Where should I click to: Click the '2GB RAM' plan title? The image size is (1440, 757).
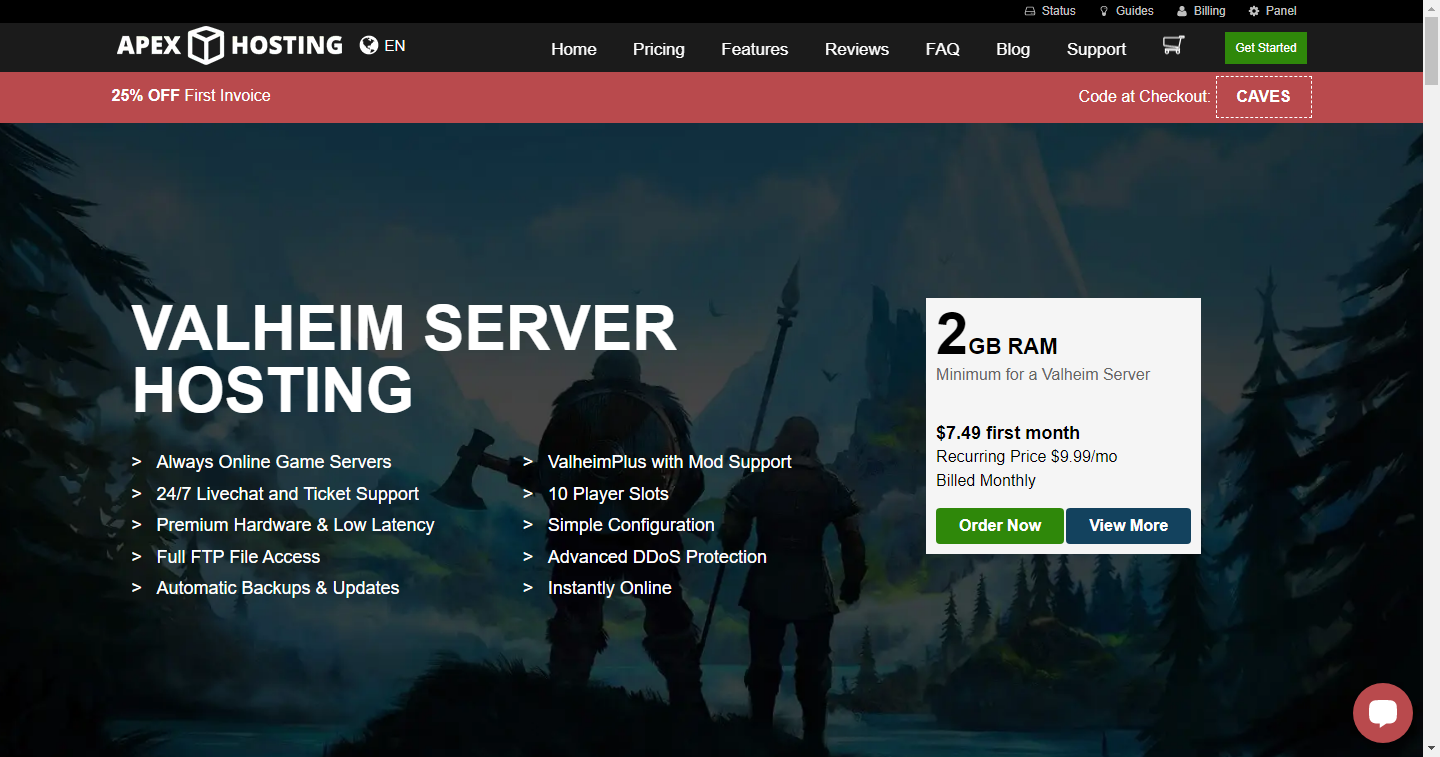(x=997, y=335)
